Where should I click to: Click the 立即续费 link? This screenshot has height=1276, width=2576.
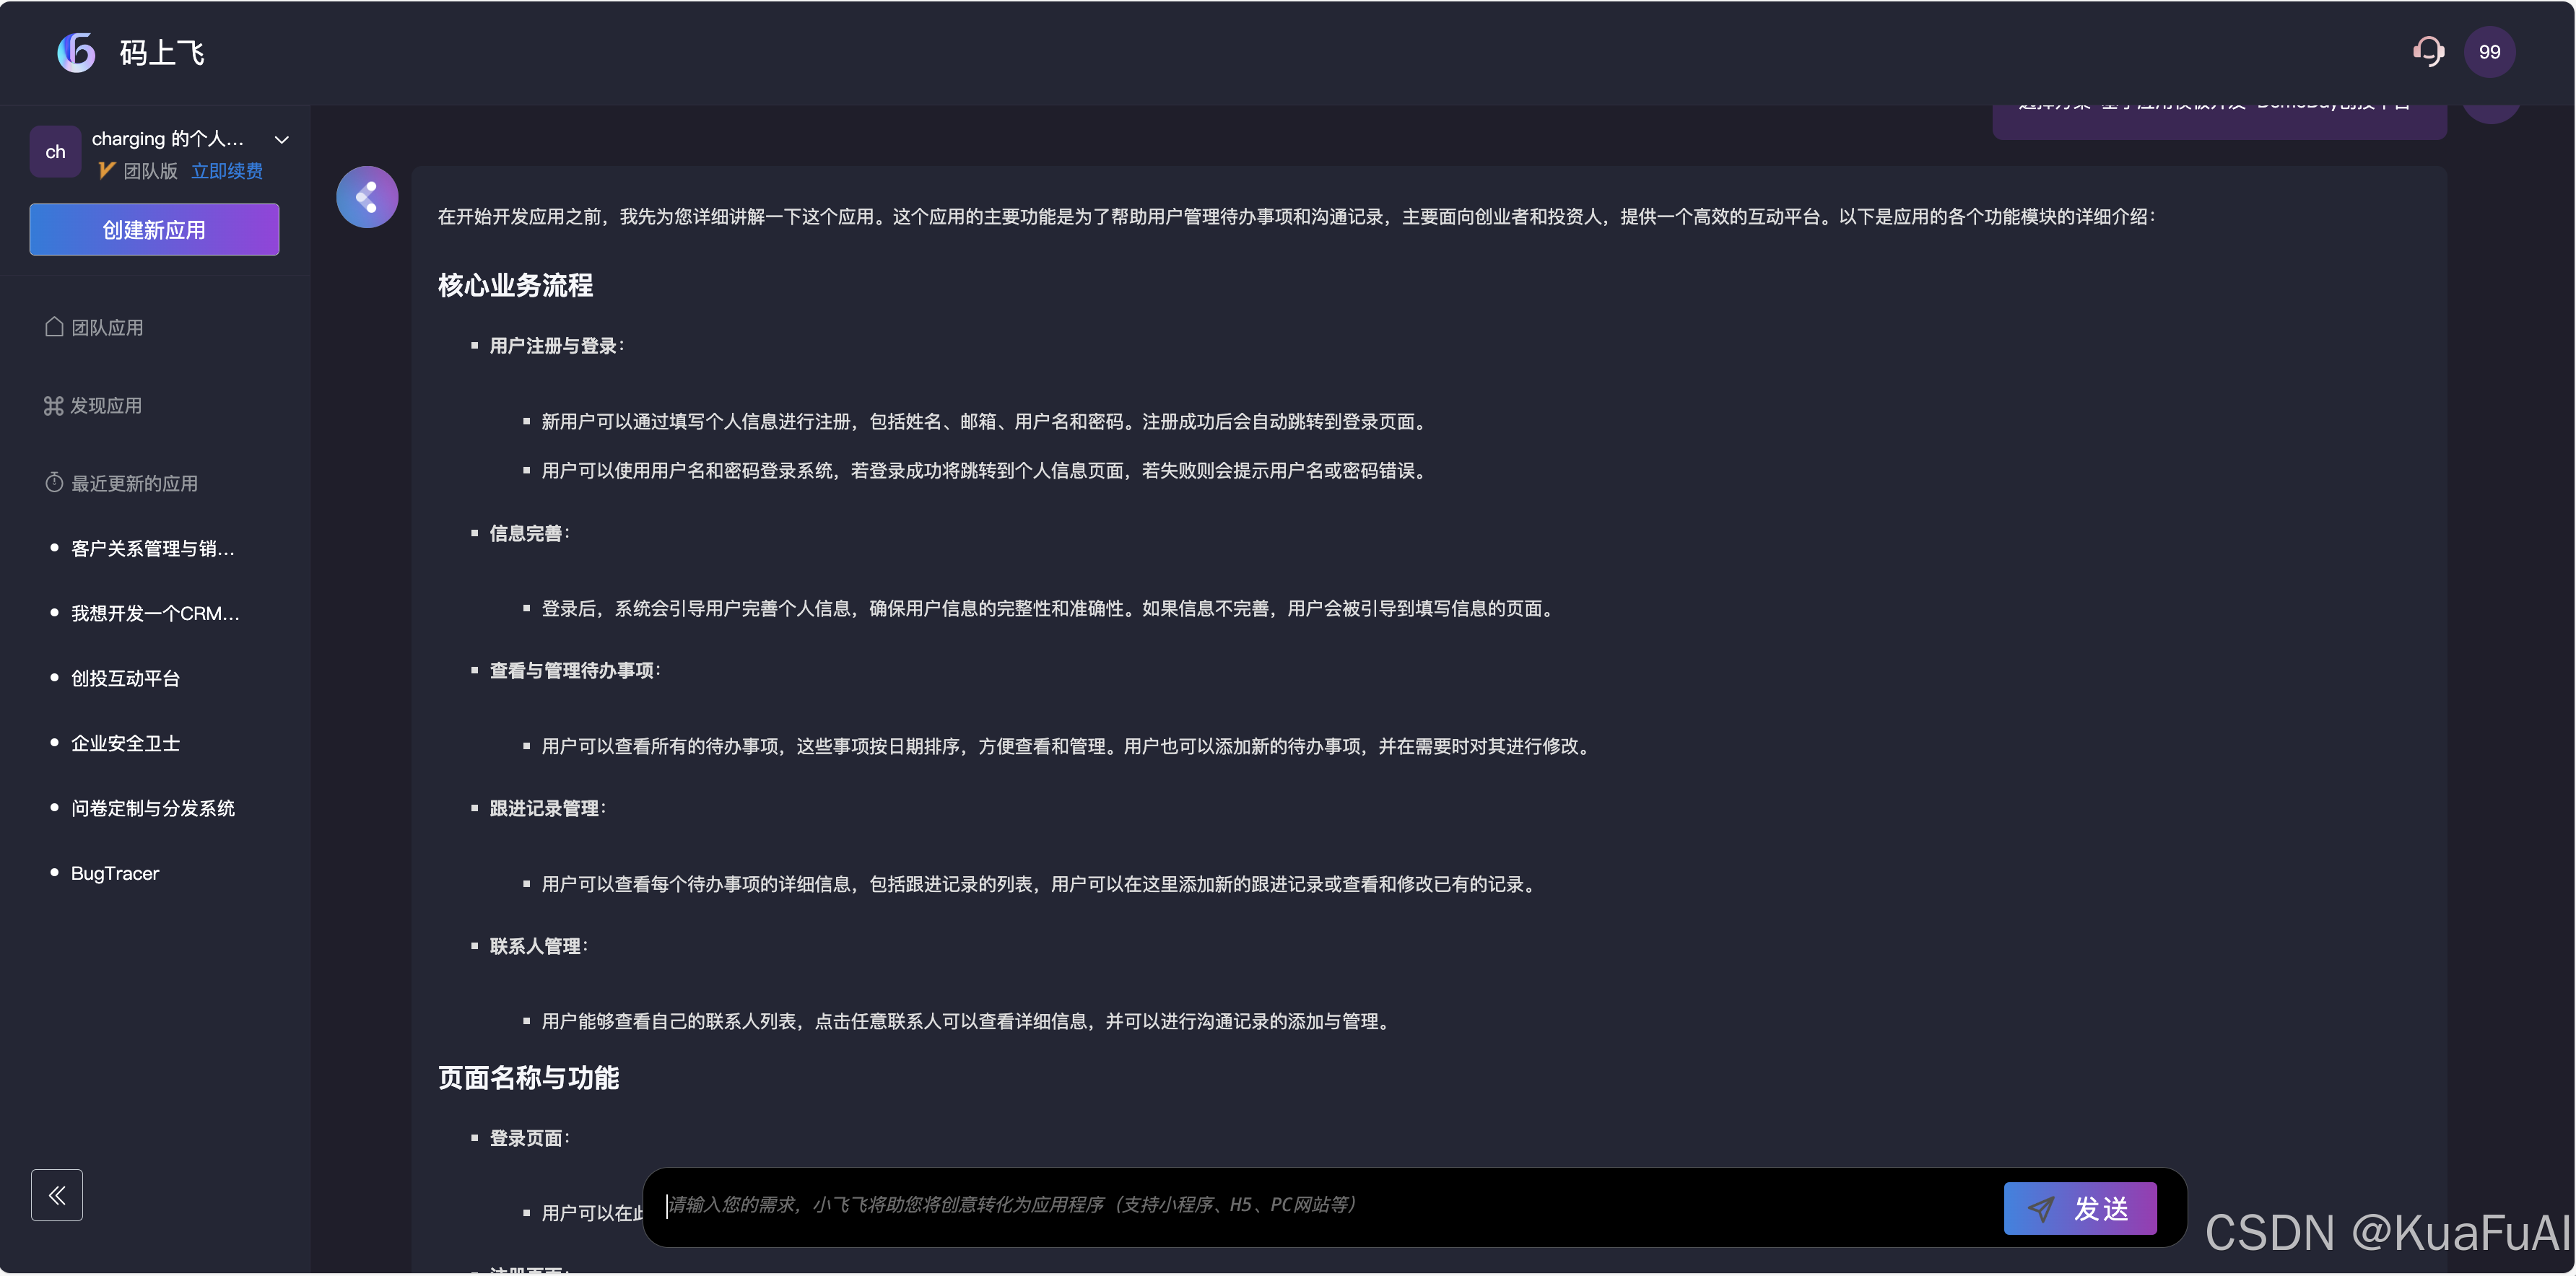(227, 171)
